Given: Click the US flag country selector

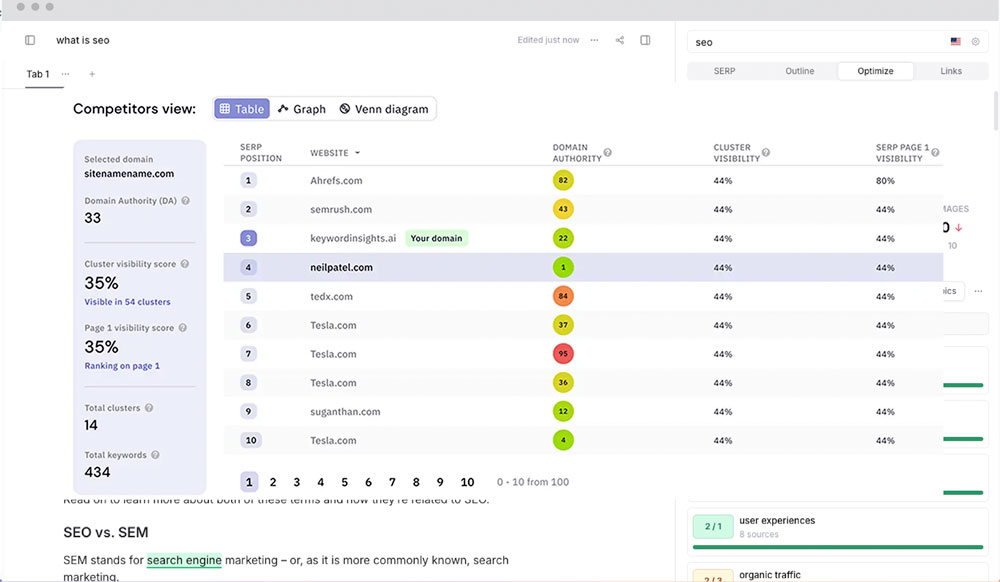Looking at the screenshot, I should pos(955,41).
